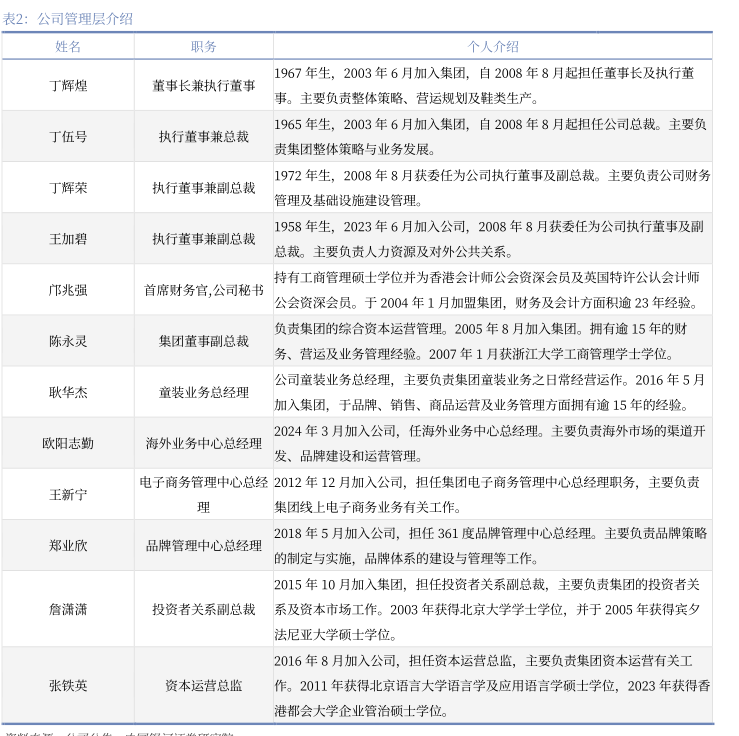Click the 职务 column header

click(x=203, y=46)
